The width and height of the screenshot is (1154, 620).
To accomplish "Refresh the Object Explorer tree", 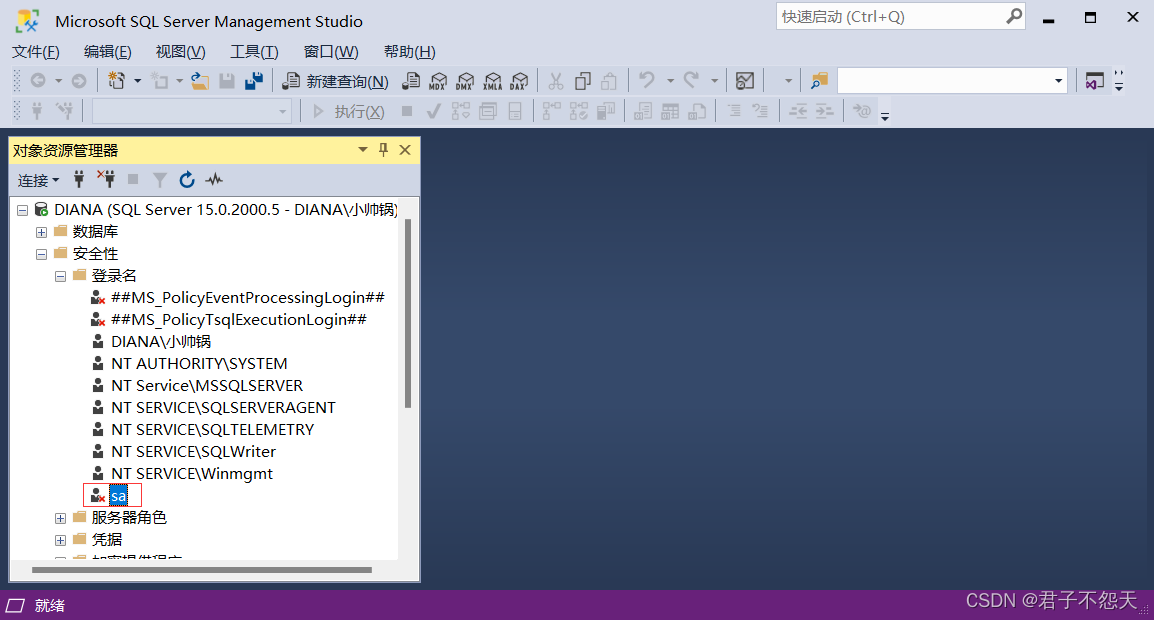I will (187, 179).
